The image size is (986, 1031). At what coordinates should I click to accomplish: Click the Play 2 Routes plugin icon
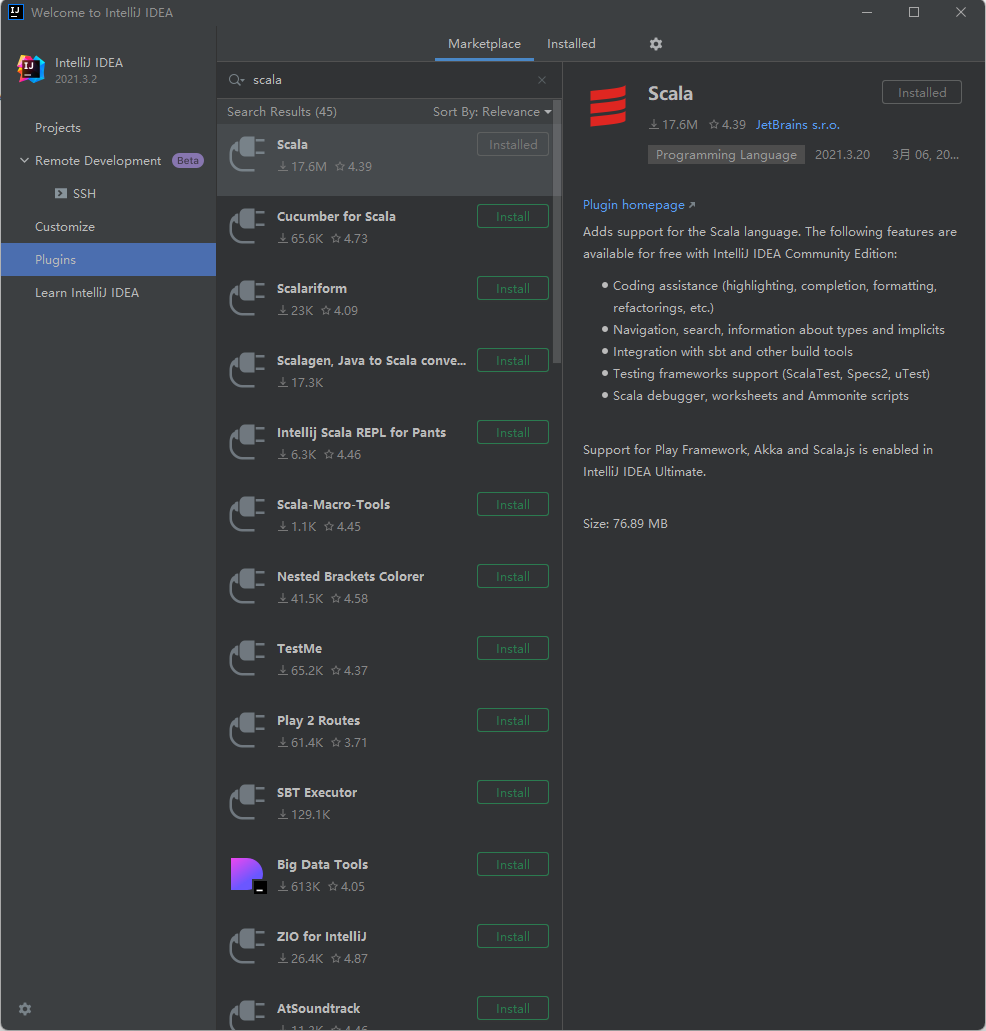click(x=247, y=731)
